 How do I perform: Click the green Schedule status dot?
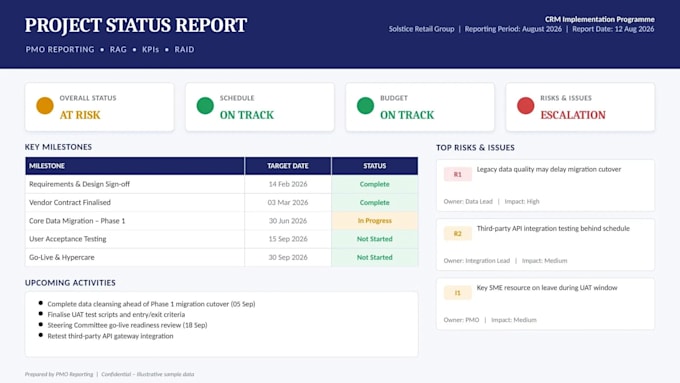(205, 106)
